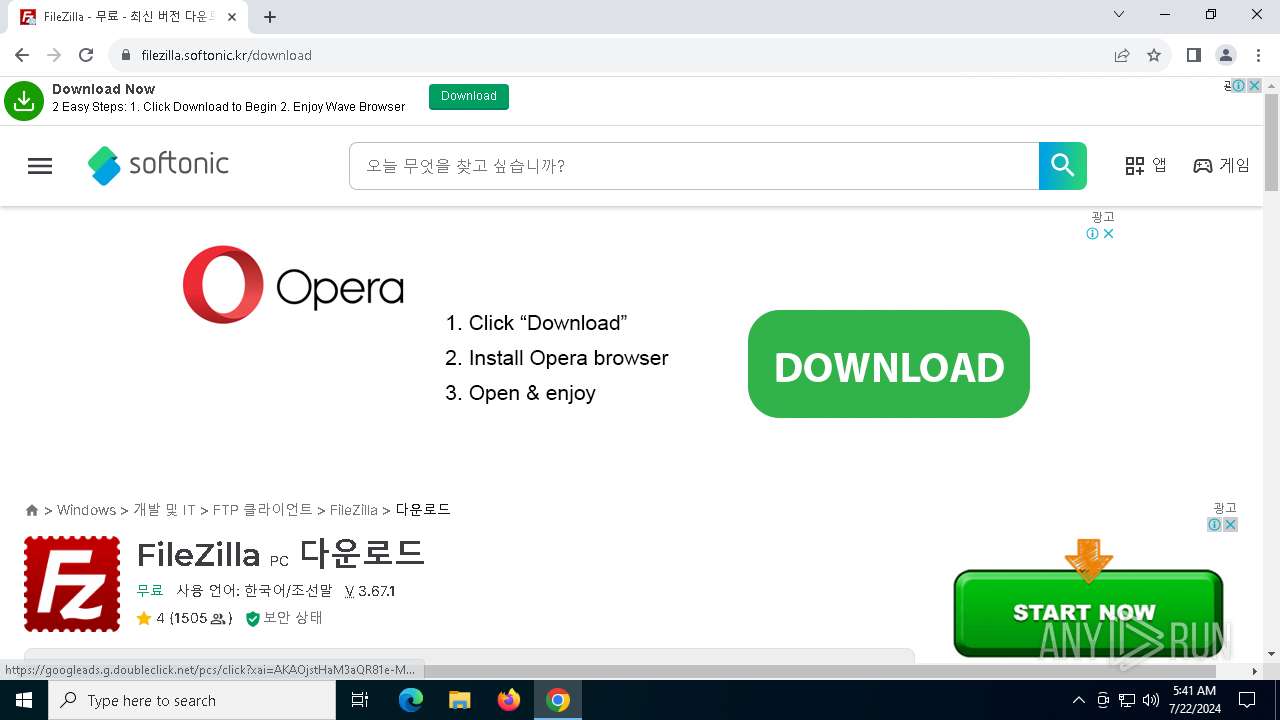The height and width of the screenshot is (720, 1280).
Task: Click the top banner ad info icon
Action: [1238, 86]
